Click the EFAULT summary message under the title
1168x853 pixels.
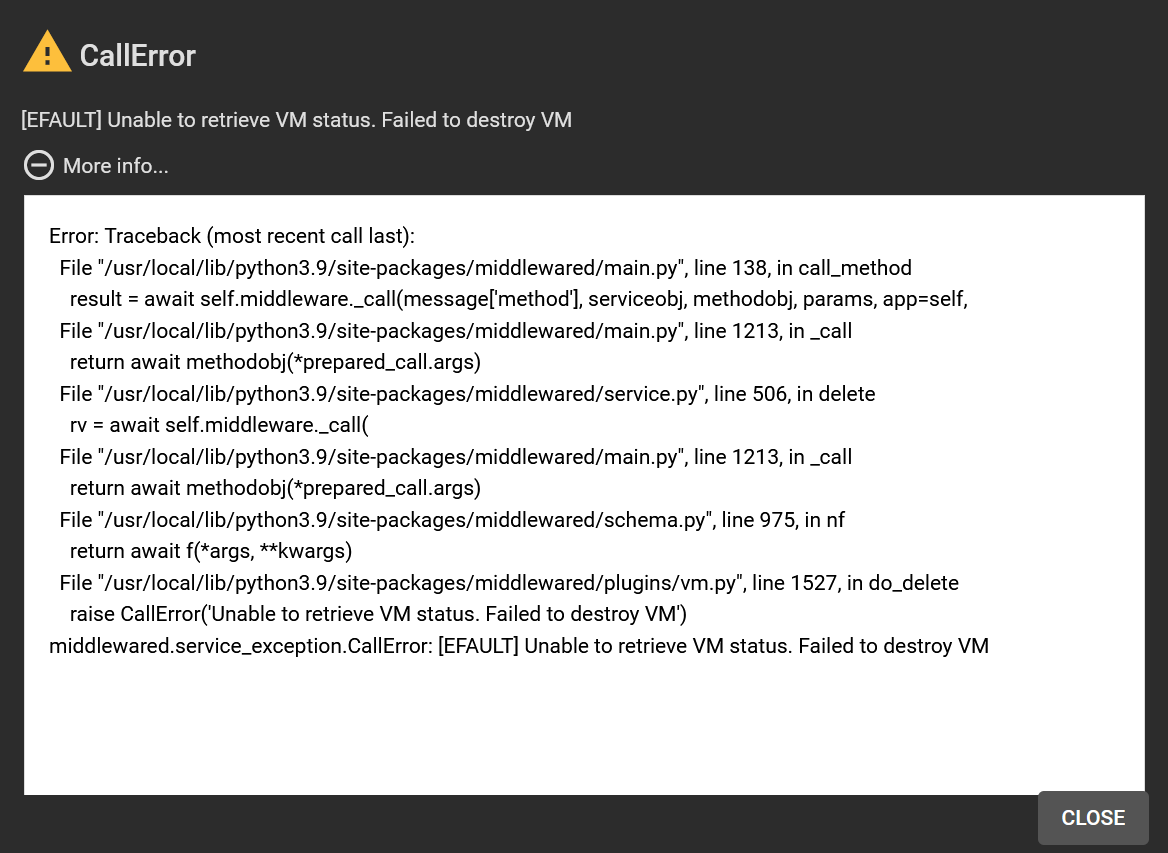(x=296, y=120)
